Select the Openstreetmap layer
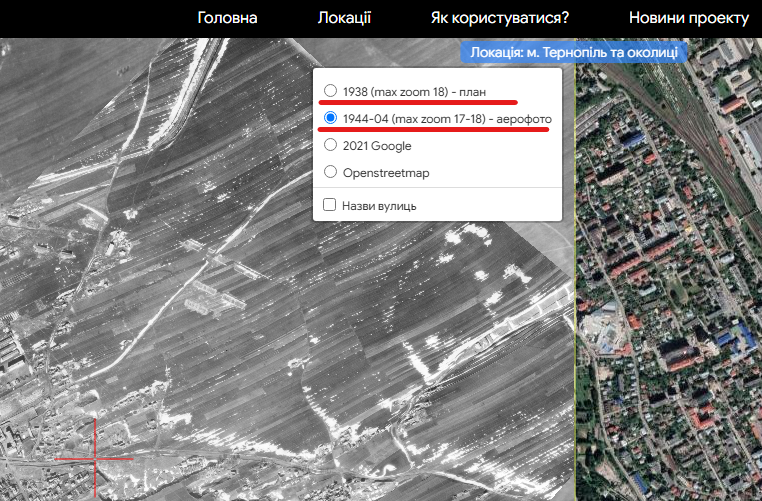The height and width of the screenshot is (501, 762). pos(330,172)
